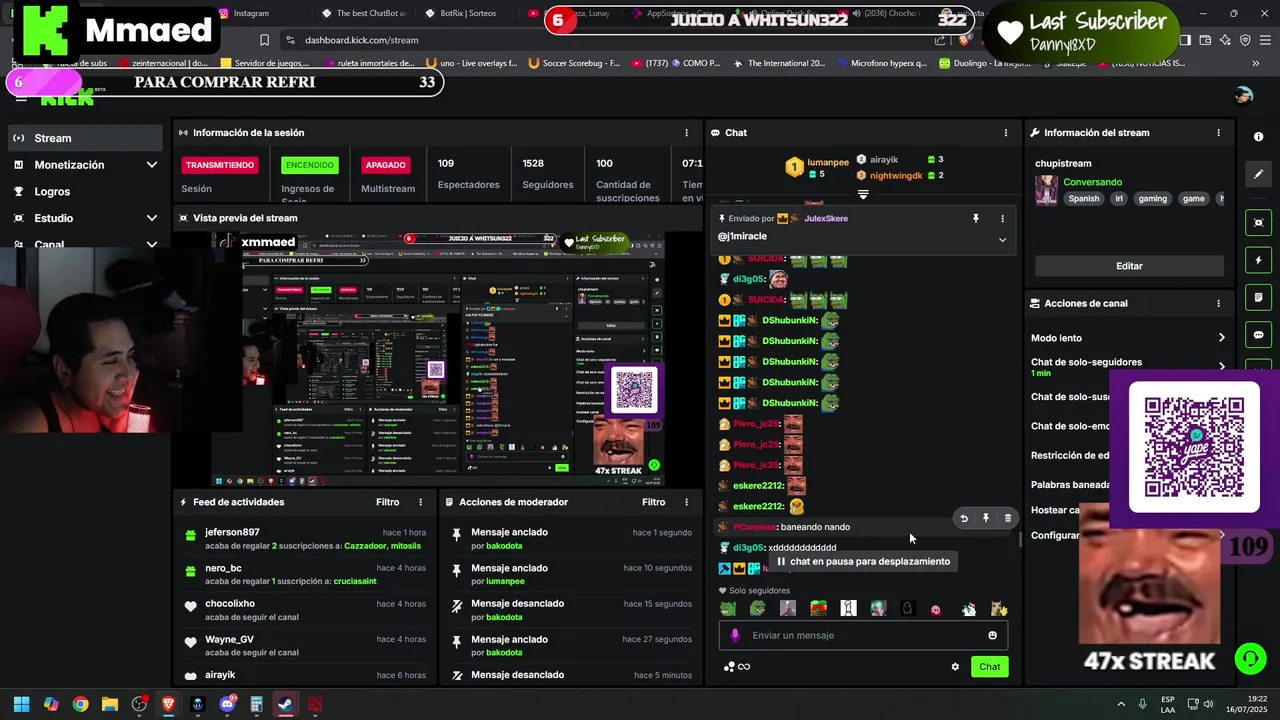The height and width of the screenshot is (720, 1280).
Task: Click the pencil edit icon in right sidebar
Action: pos(1258,174)
